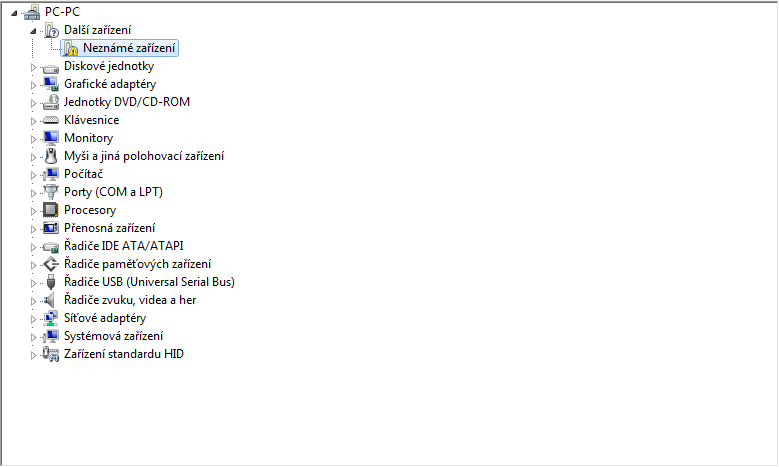Select Systémová zařízení entry

tap(113, 336)
